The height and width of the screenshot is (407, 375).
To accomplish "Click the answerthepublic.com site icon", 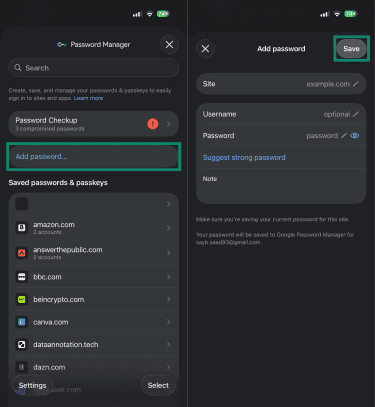I will click(x=22, y=253).
